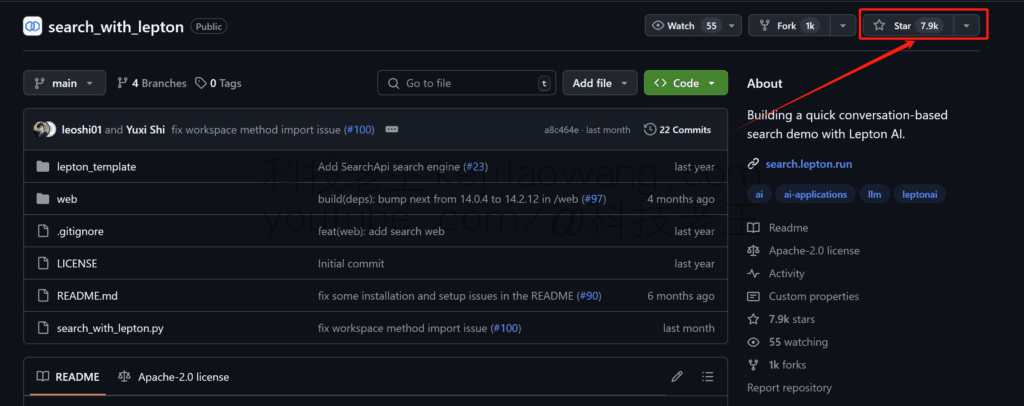1024x406 pixels.
Task: Open the green Code dropdown
Action: (x=686, y=83)
